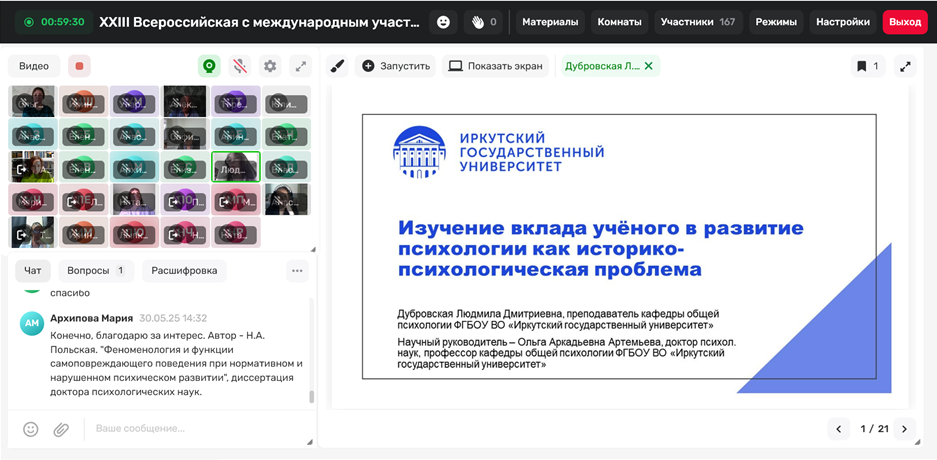Click the slide title Изучение вклада учёного
The image size is (937, 460).
(x=601, y=249)
